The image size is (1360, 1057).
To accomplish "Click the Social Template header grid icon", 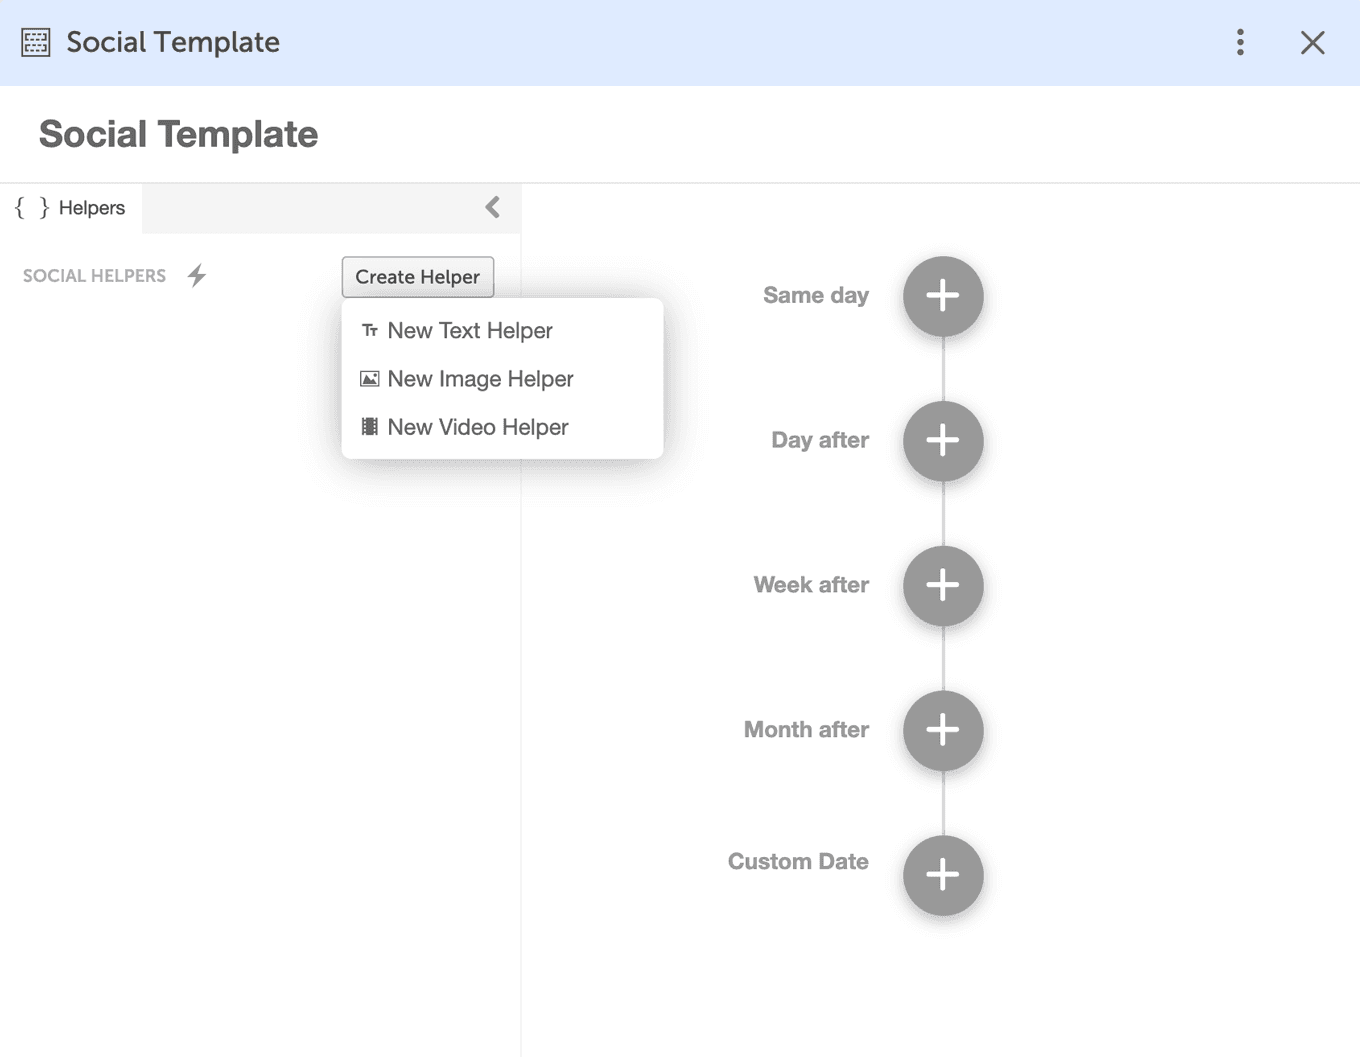I will pos(35,42).
